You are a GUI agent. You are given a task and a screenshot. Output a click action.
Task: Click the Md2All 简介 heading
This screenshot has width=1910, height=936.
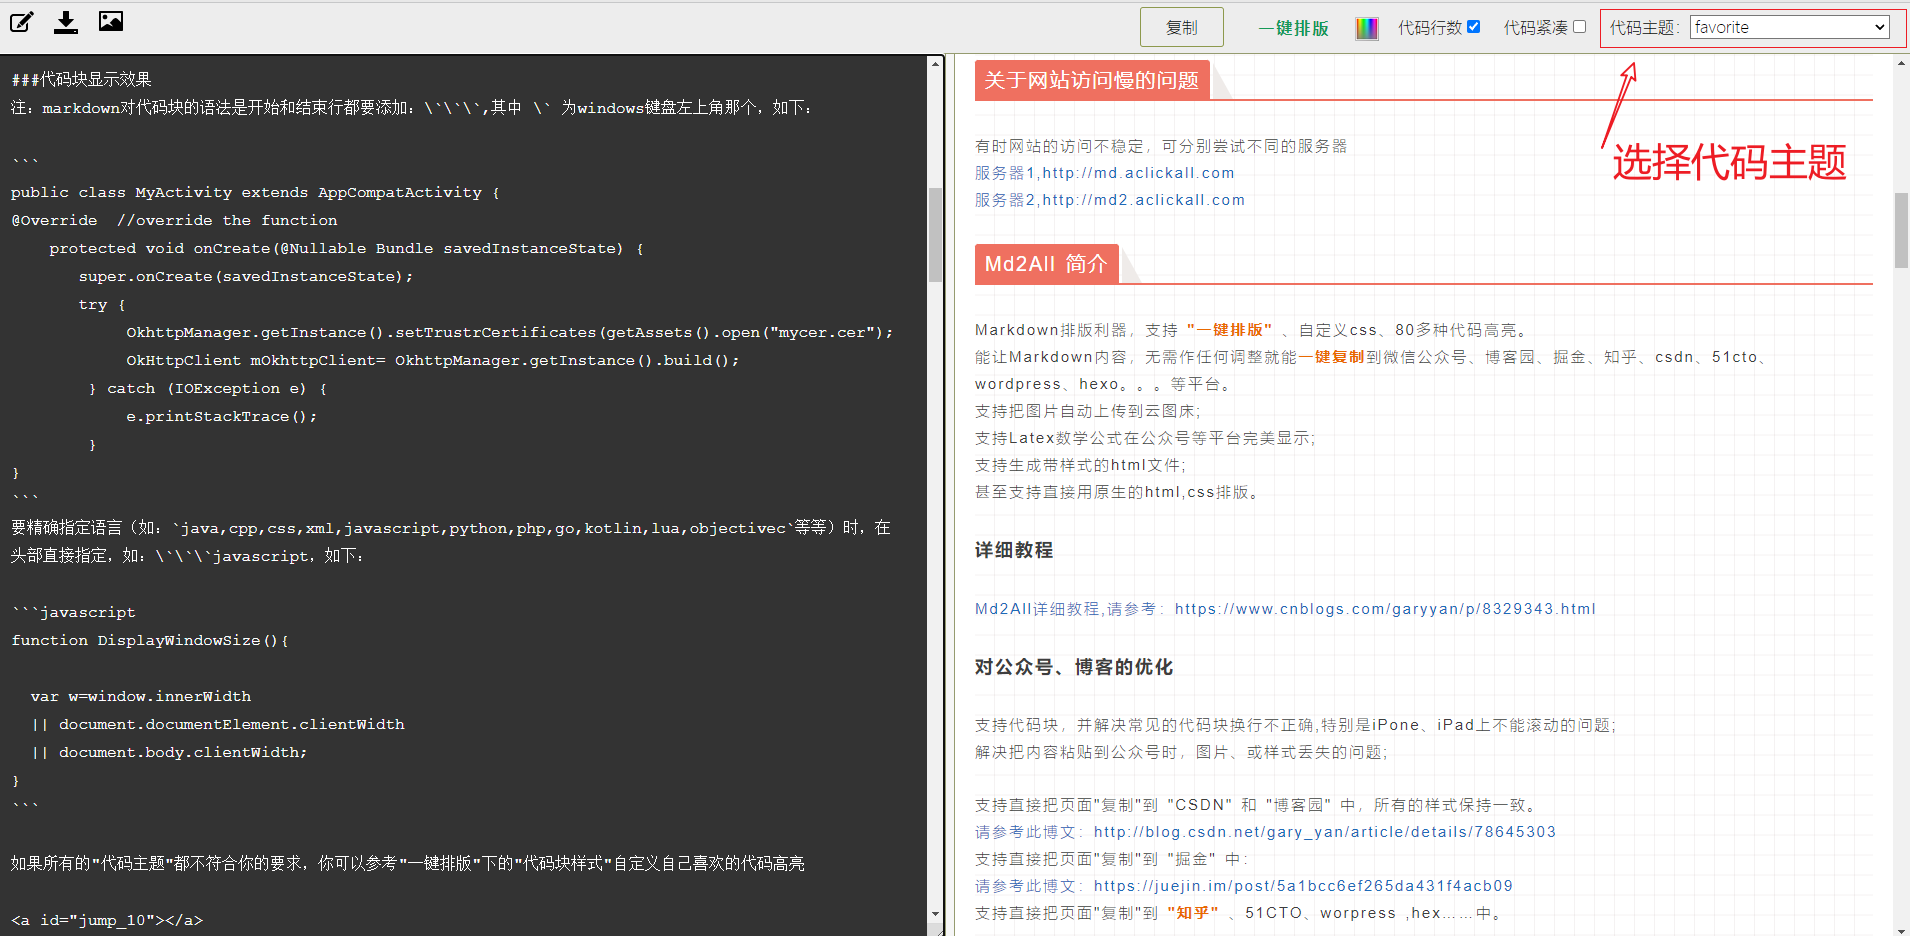pos(1046,264)
